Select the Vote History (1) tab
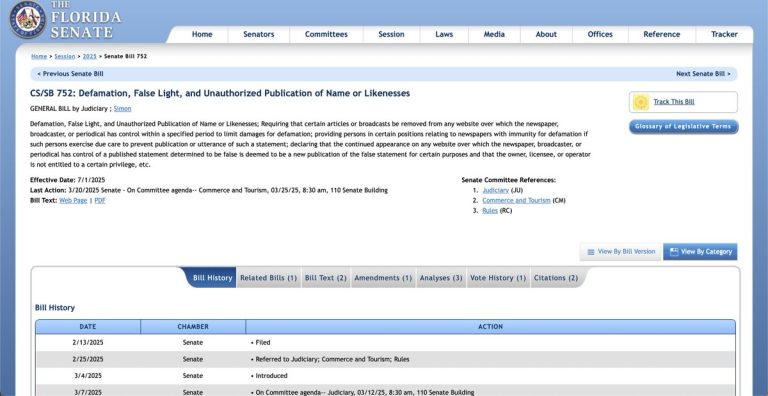 (x=498, y=278)
